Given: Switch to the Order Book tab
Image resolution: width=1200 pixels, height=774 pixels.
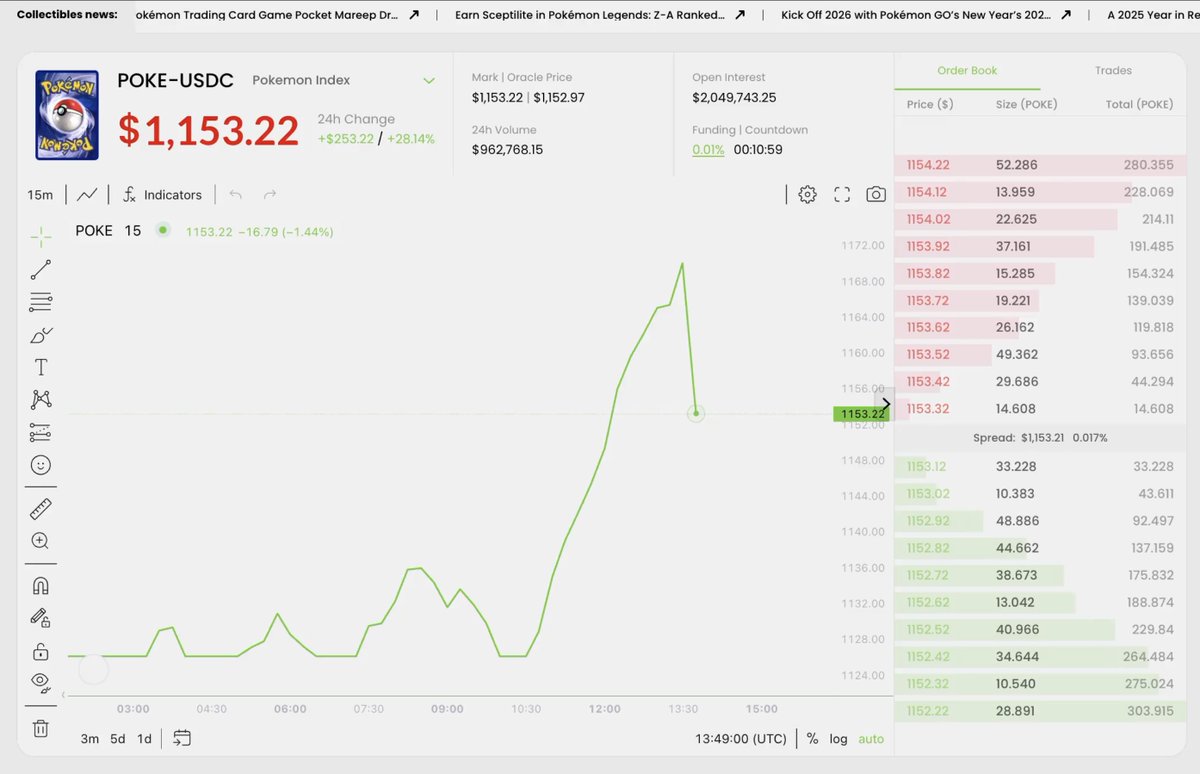Looking at the screenshot, I should pyautogui.click(x=967, y=71).
